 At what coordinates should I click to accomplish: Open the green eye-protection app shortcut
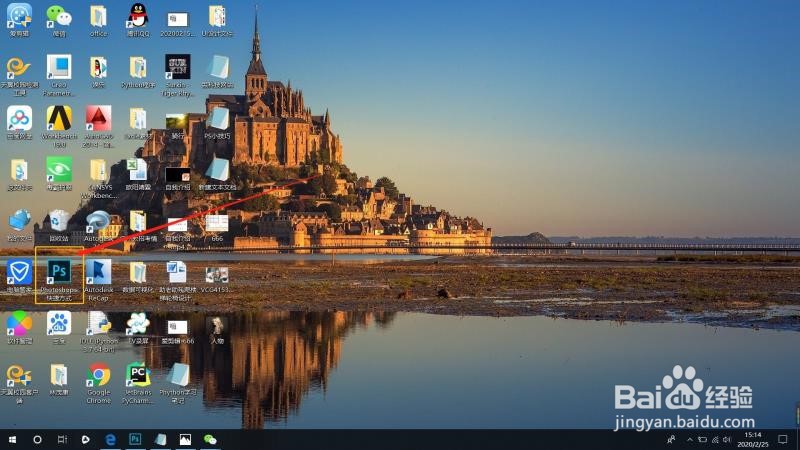pyautogui.click(x=59, y=174)
